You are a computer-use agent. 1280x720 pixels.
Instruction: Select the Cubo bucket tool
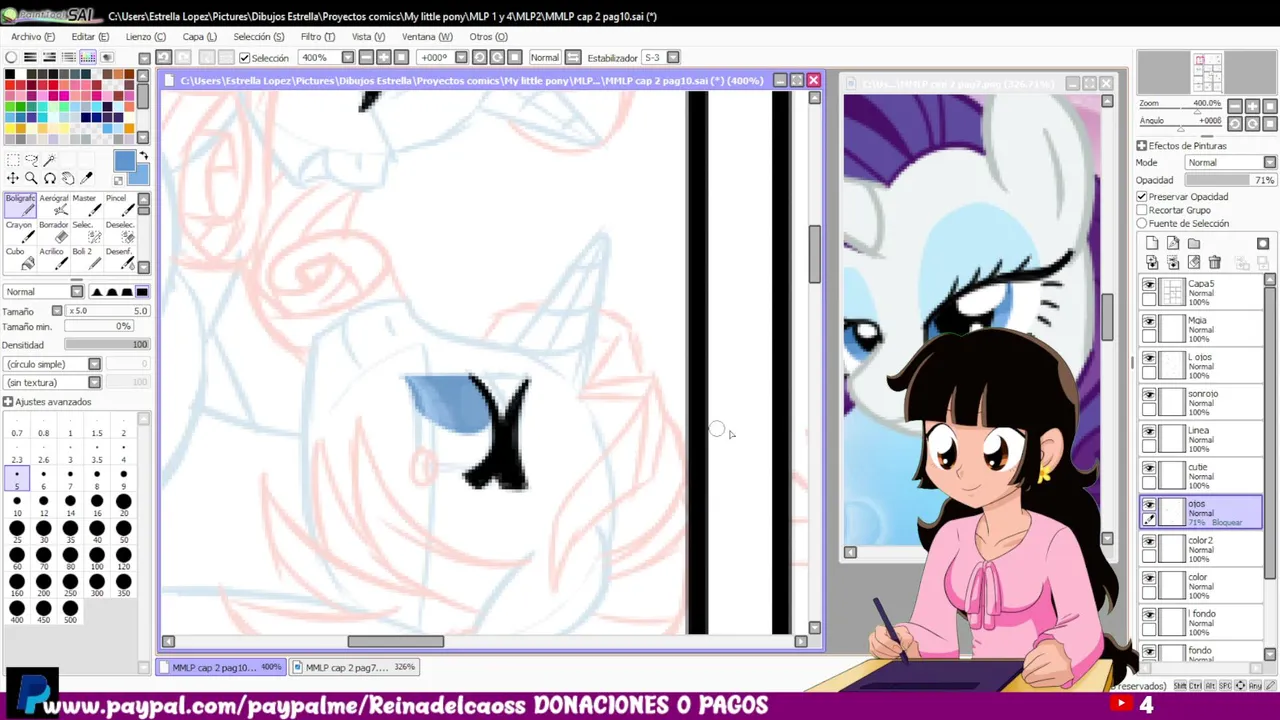[20, 259]
